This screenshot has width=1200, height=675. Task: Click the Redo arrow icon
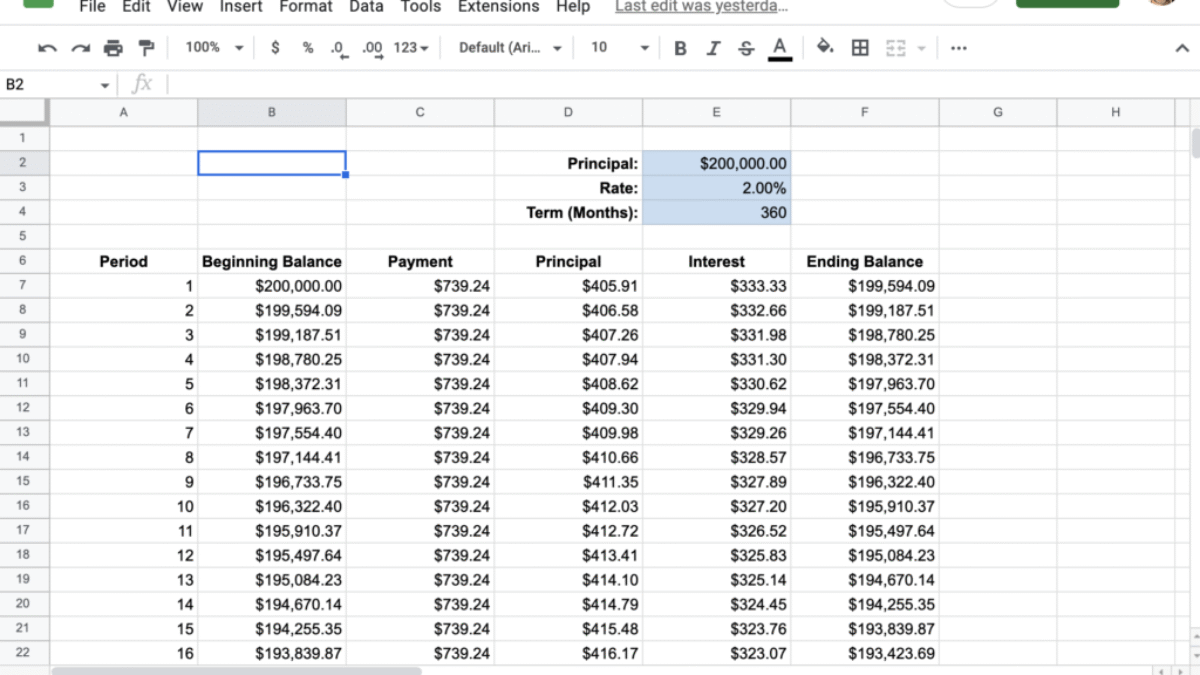pyautogui.click(x=80, y=48)
